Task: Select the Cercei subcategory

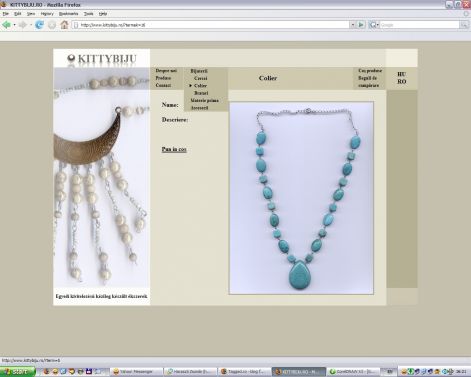Action: 201,78
